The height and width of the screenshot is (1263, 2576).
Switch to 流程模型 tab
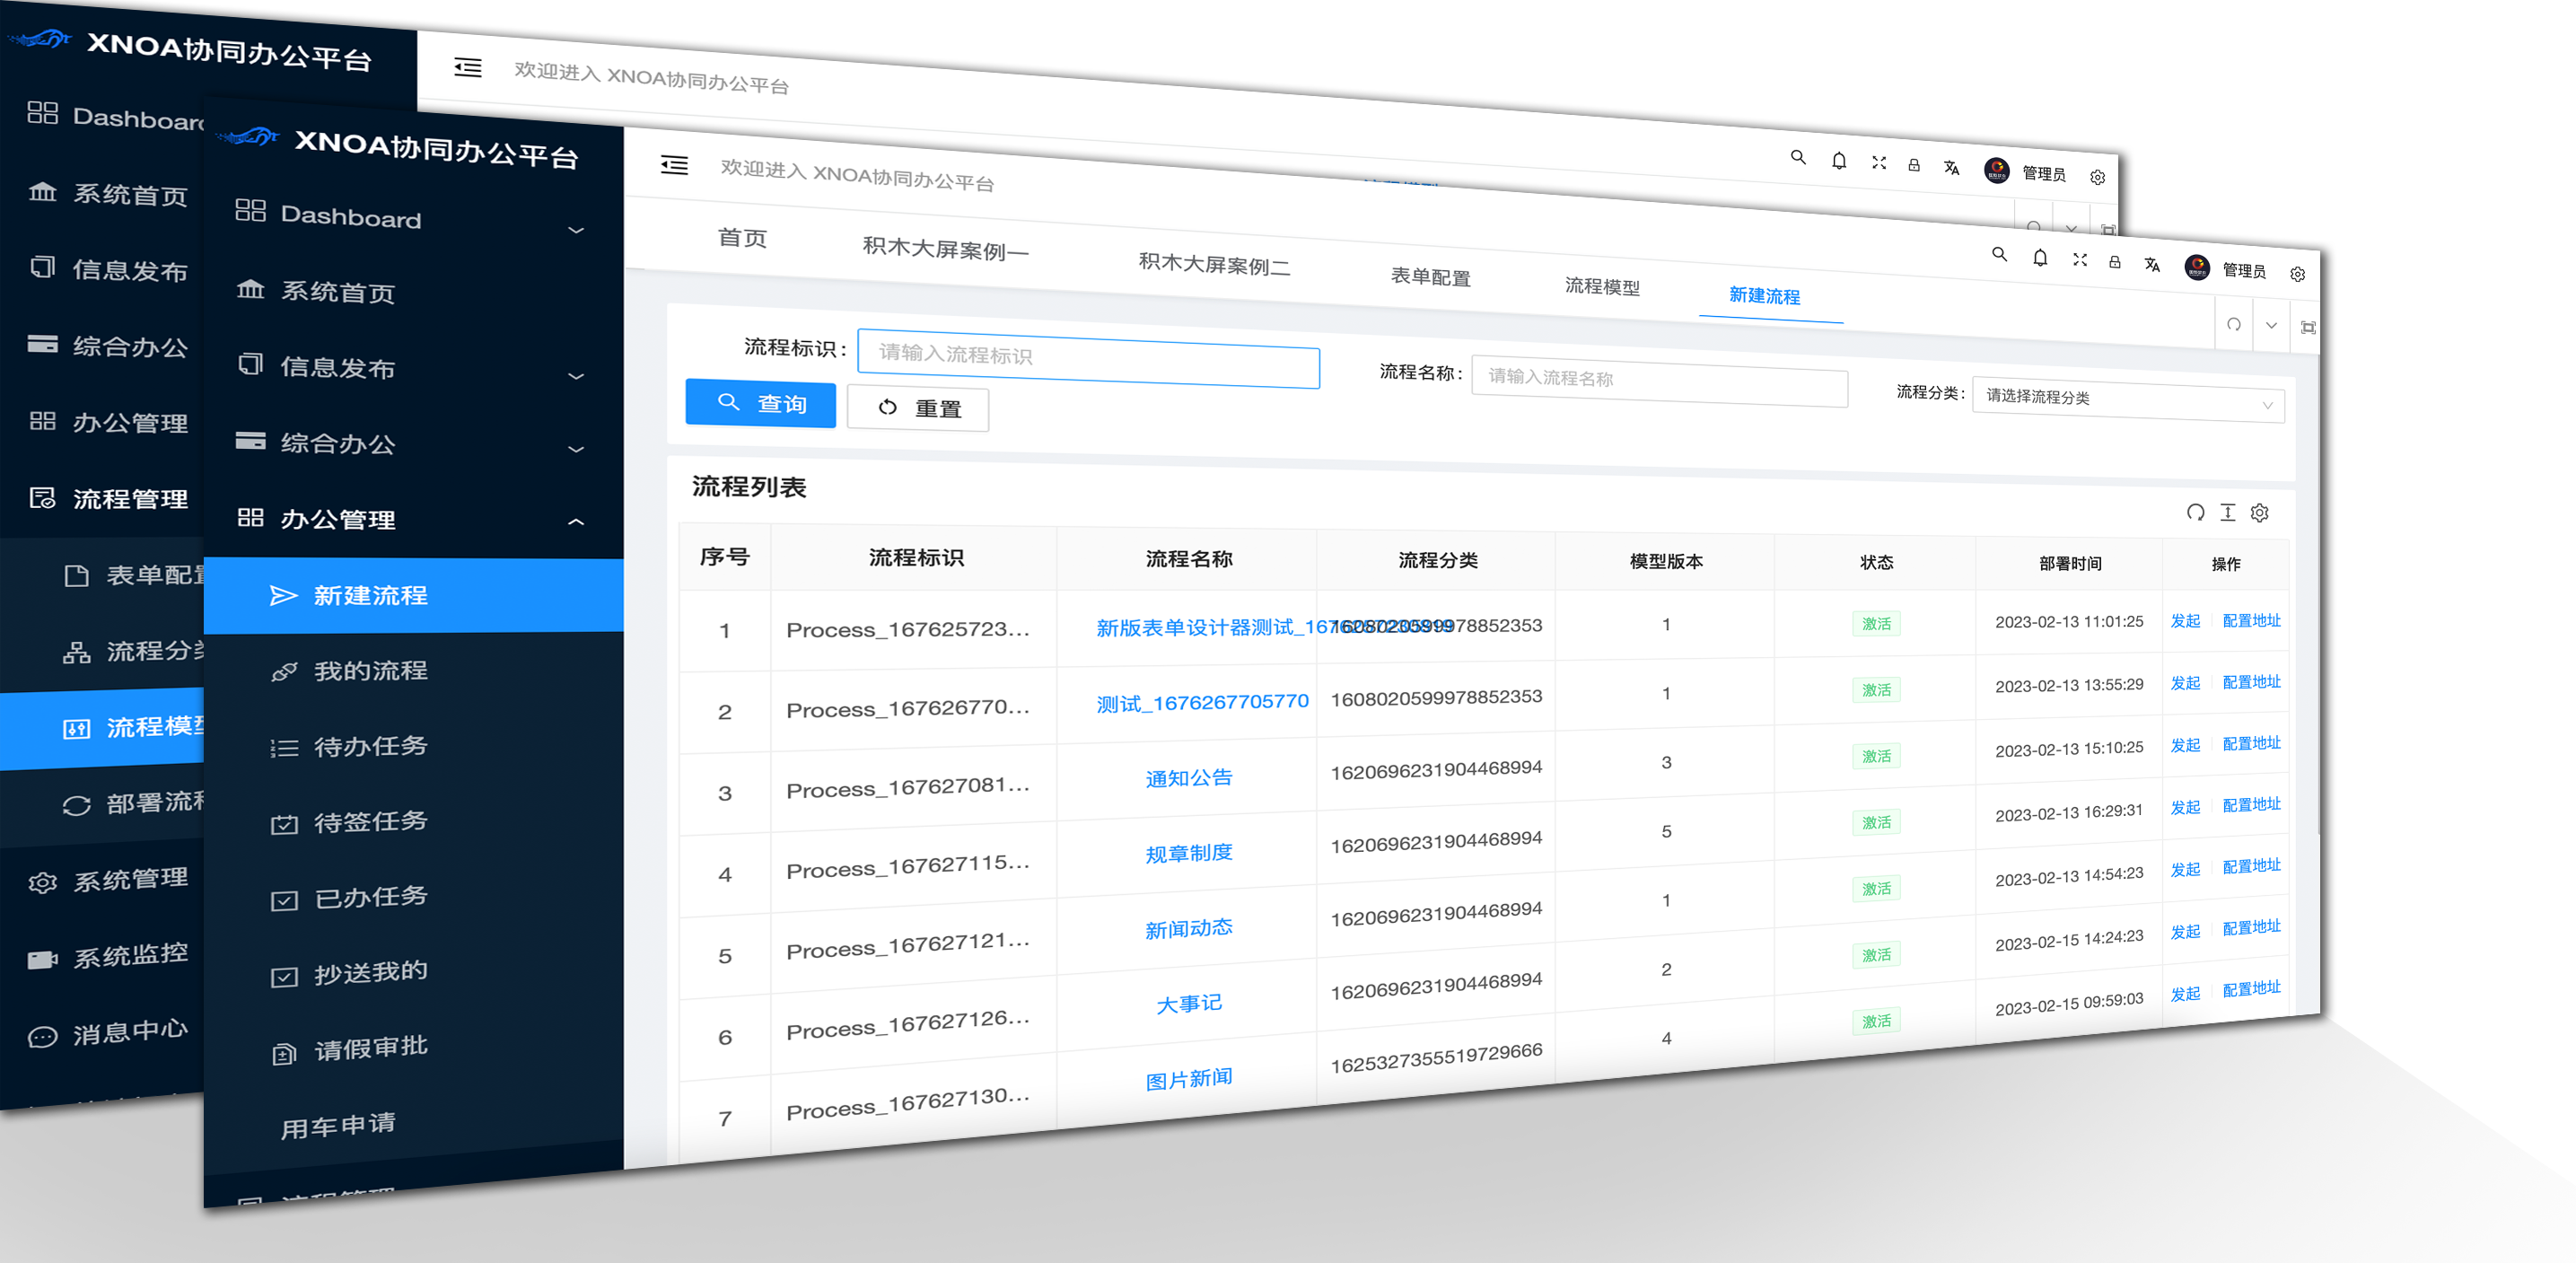pos(1602,286)
